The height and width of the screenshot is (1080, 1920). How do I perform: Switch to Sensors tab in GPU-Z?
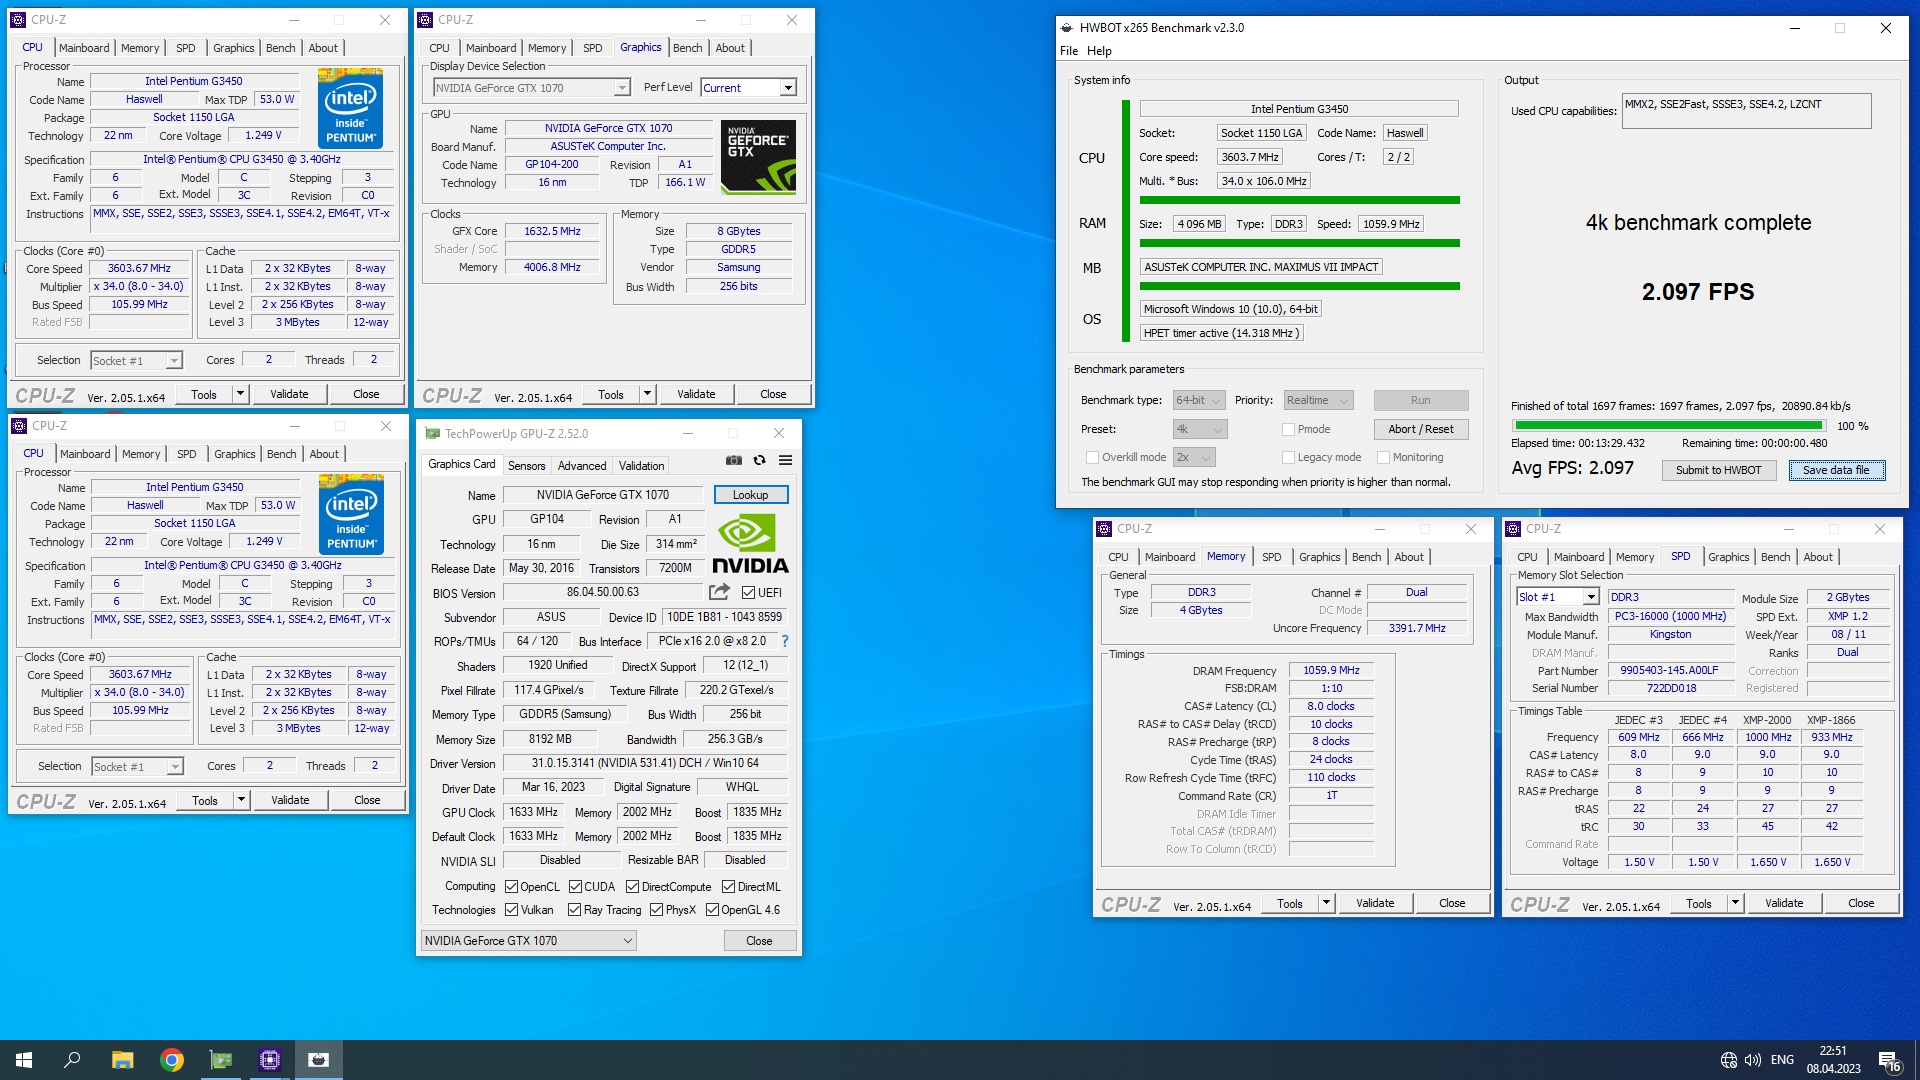point(526,465)
